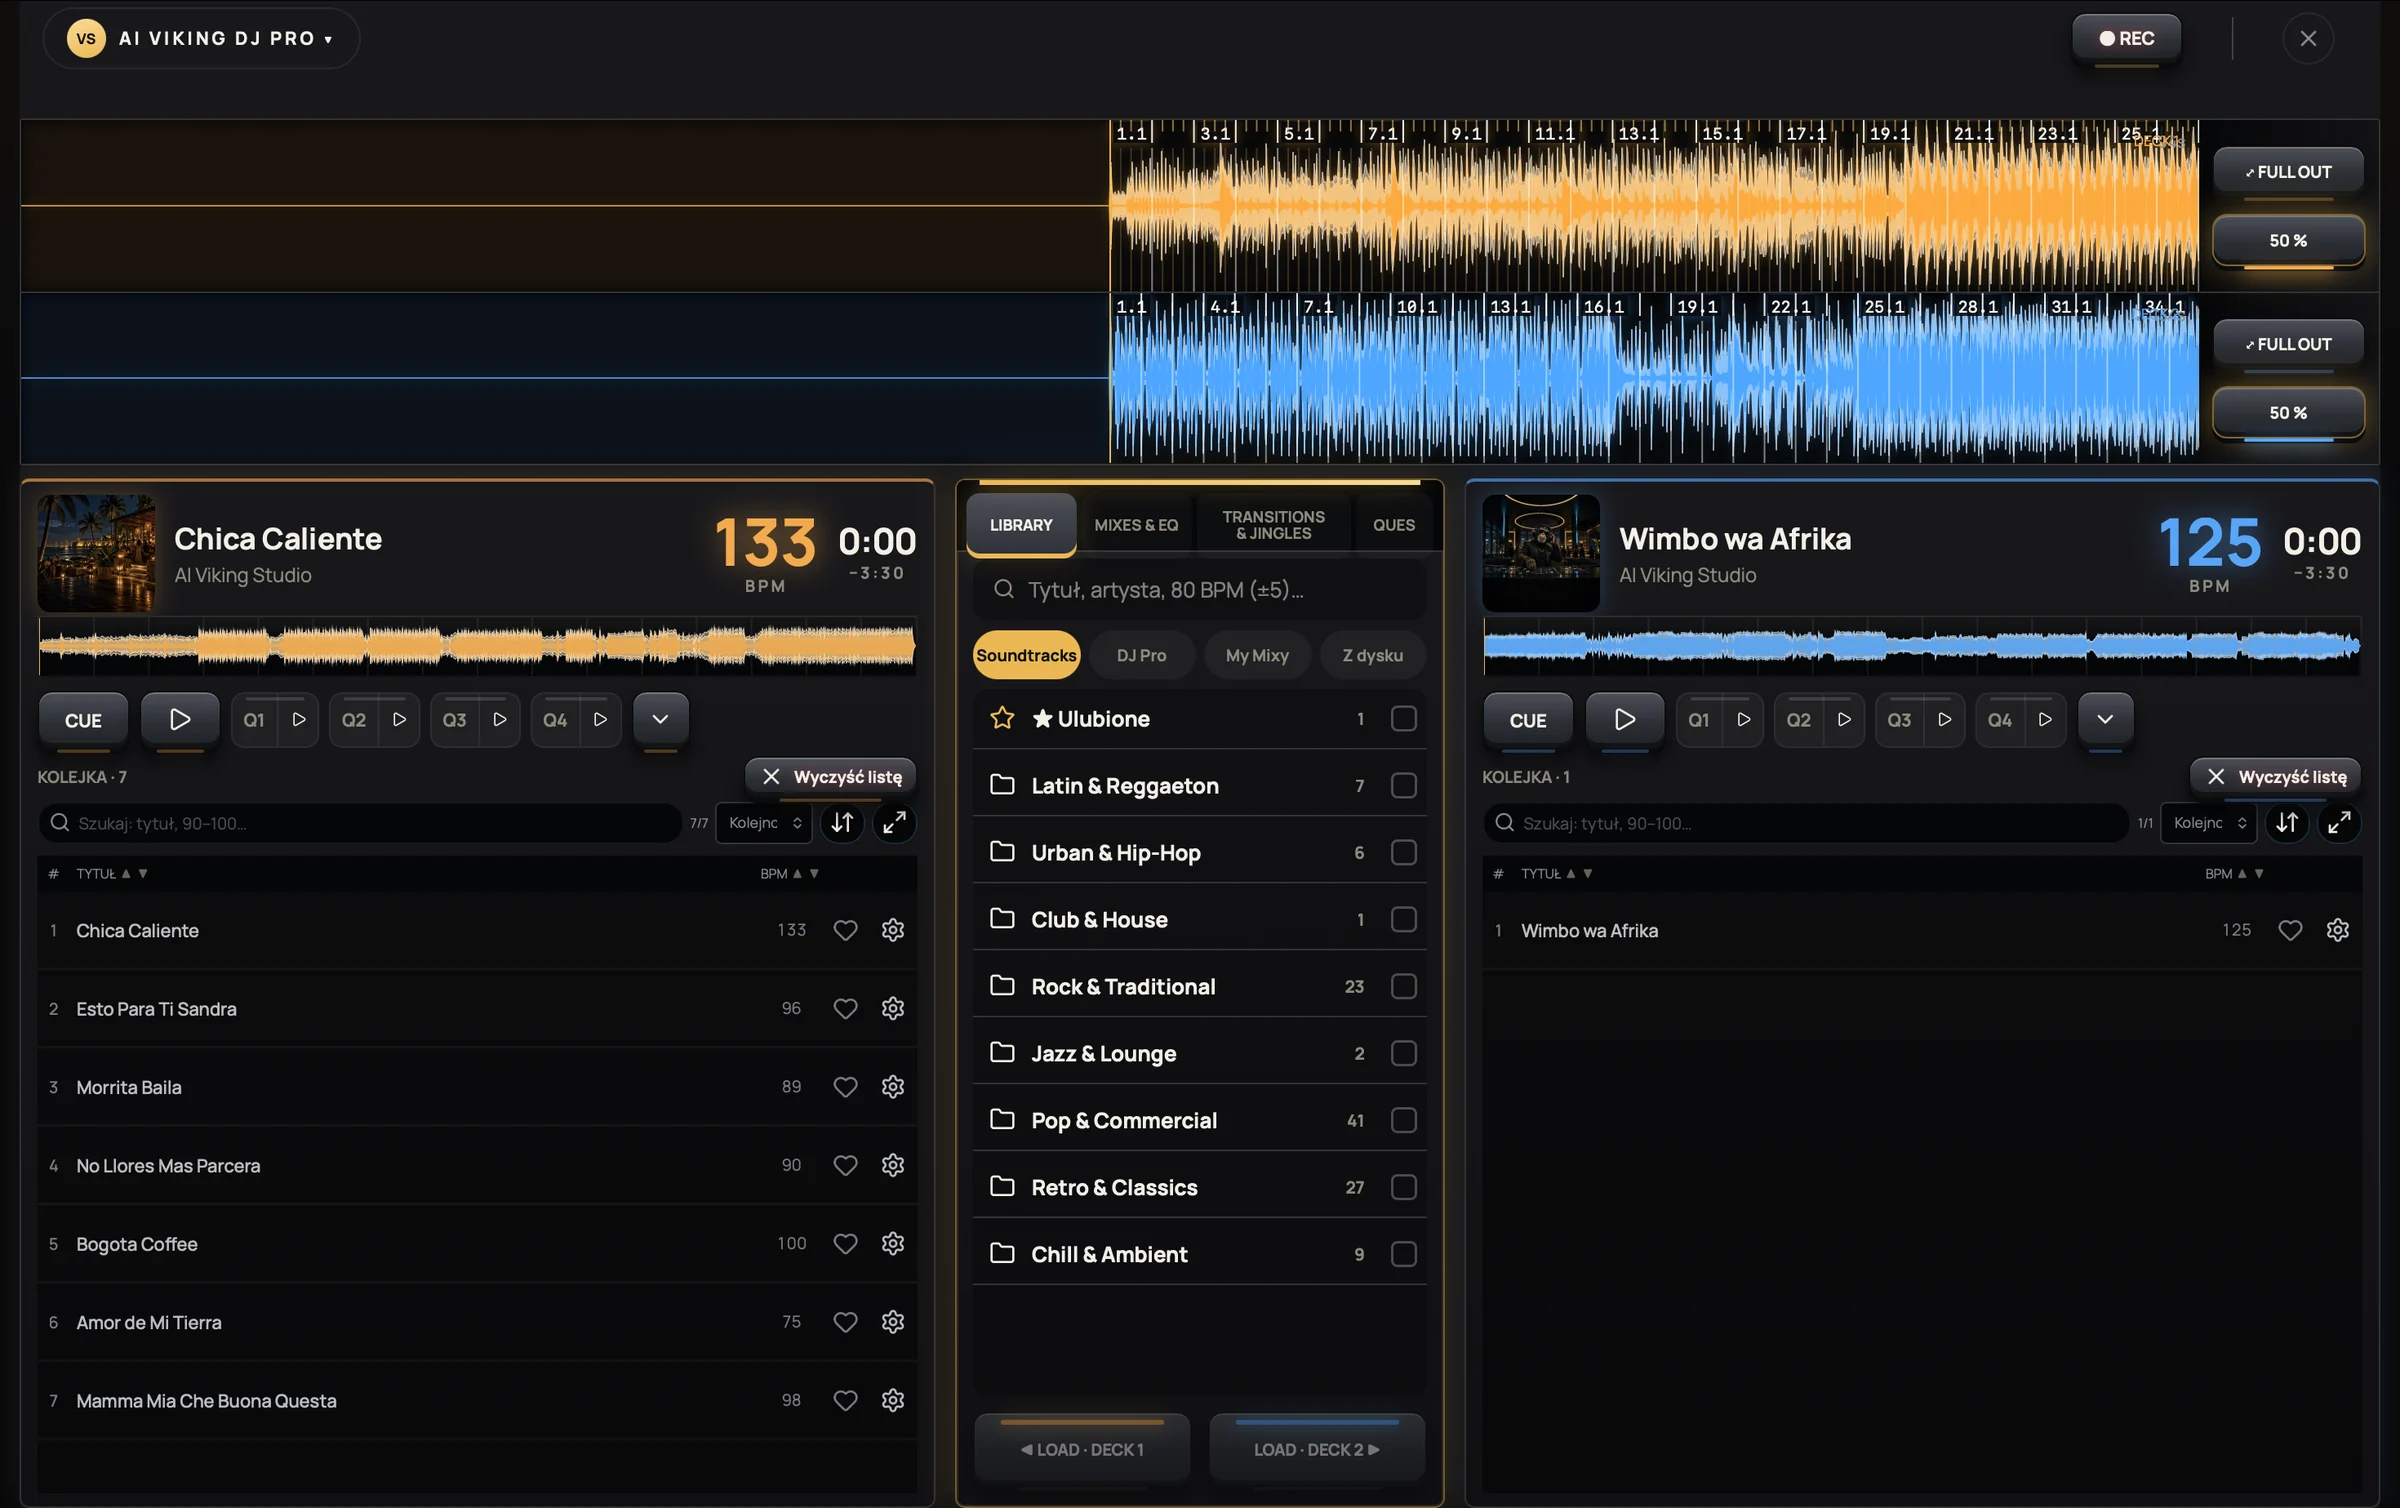Play Q2 cue point on right deck
This screenshot has height=1508, width=2400.
(1843, 719)
